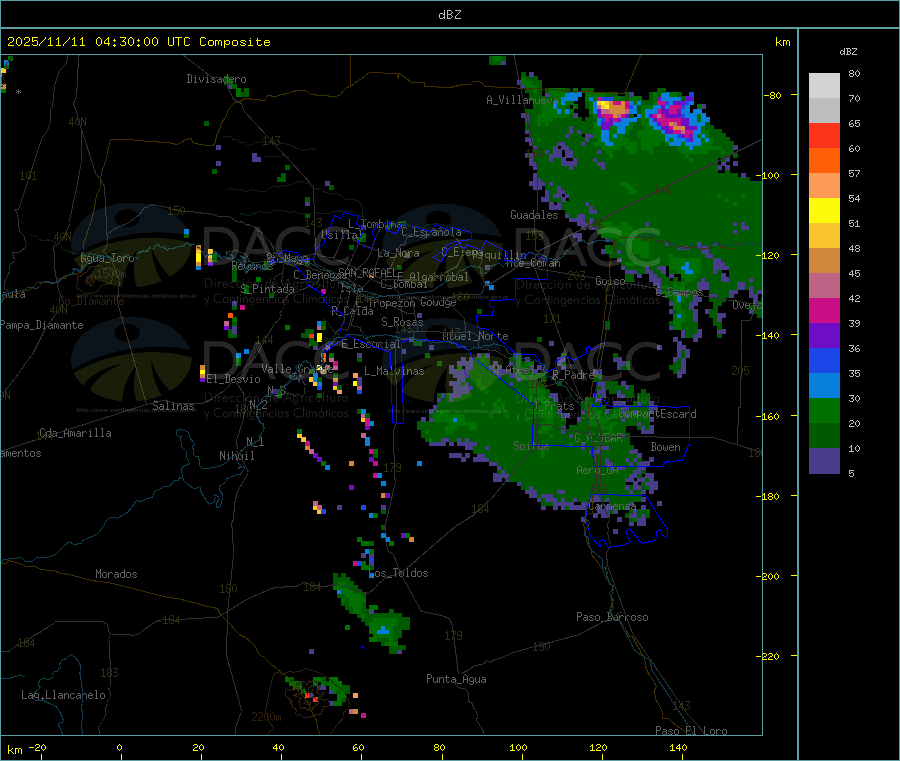Click the Bowen place label
Screen dimensions: 900x761
click(x=665, y=447)
